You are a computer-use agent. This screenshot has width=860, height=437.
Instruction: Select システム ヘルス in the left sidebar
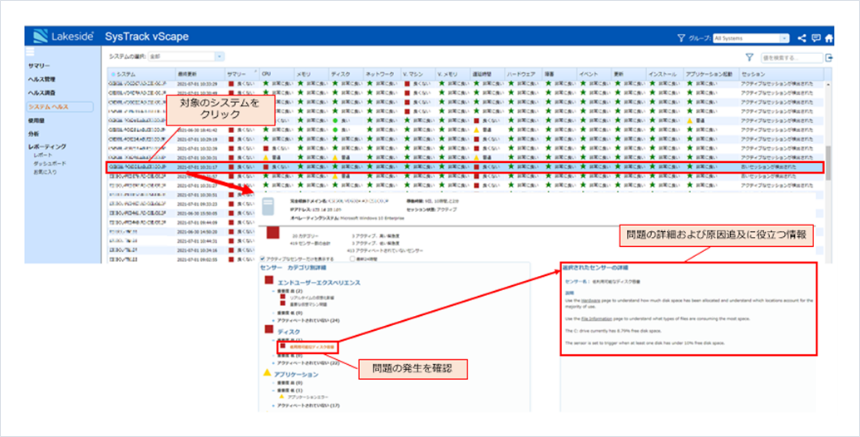pos(50,105)
